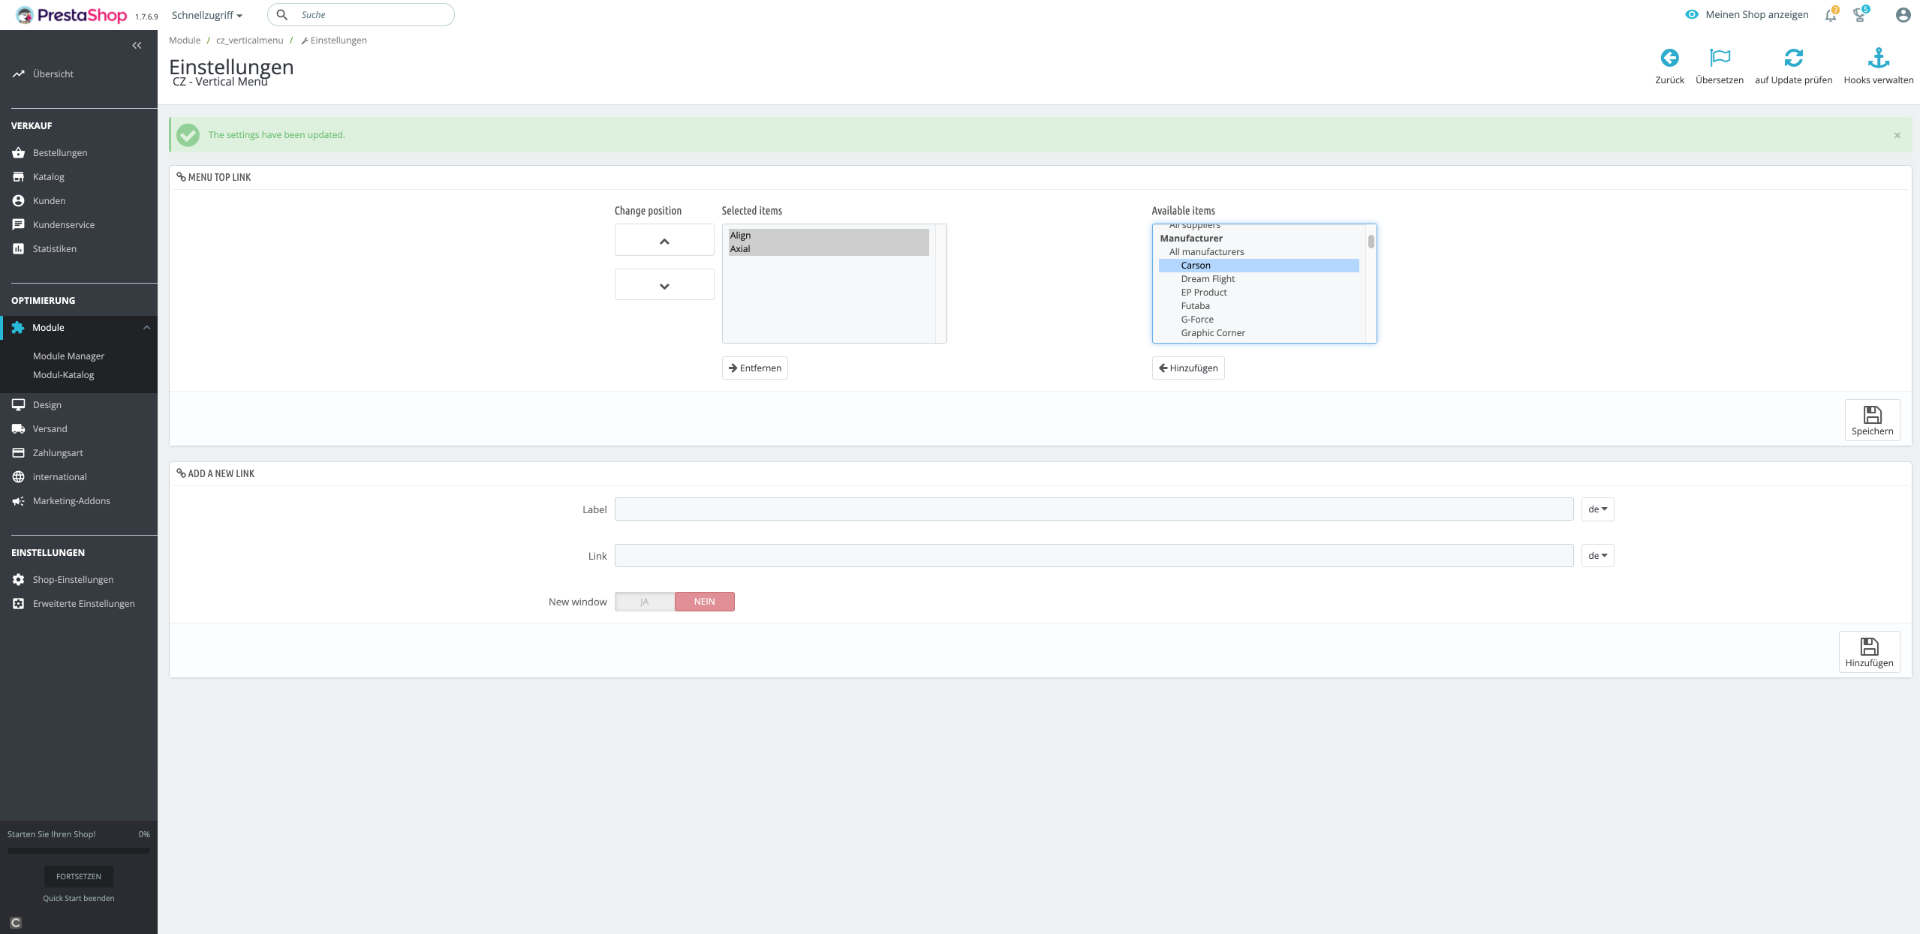Select Graphic Corner in Available items
Screen dimensions: 1920x934
pos(1259,333)
